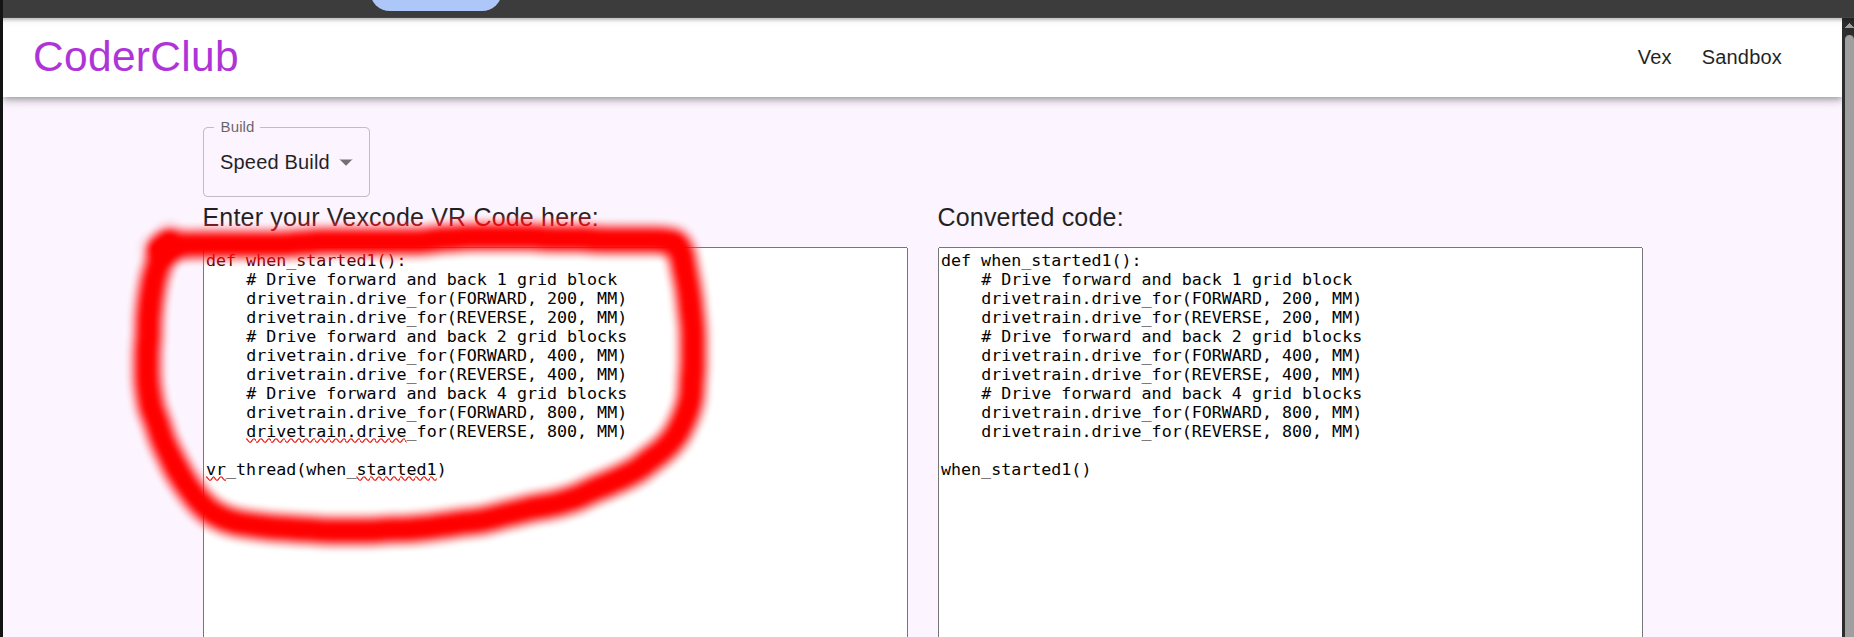Click def when_started1(): in converted code box
Image resolution: width=1854 pixels, height=637 pixels.
(1040, 261)
